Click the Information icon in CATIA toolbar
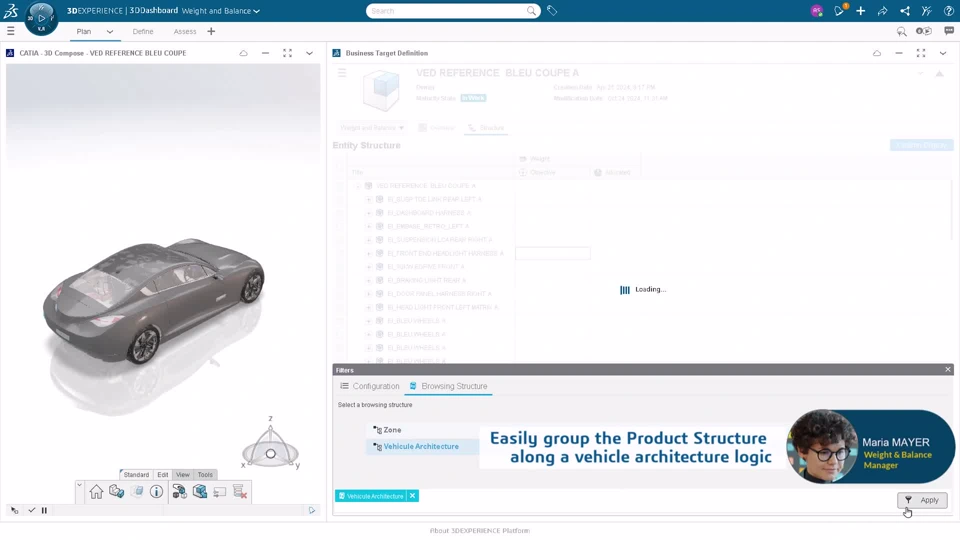This screenshot has height=540, width=960. point(157,492)
